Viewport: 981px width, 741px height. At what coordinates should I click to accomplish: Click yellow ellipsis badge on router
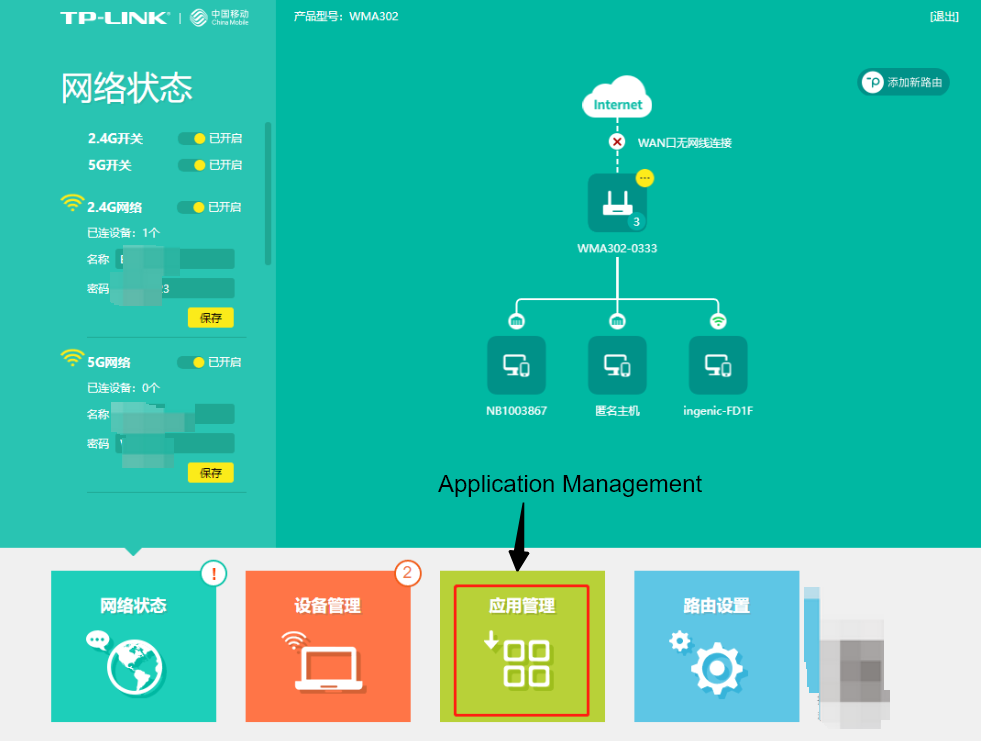[x=645, y=177]
